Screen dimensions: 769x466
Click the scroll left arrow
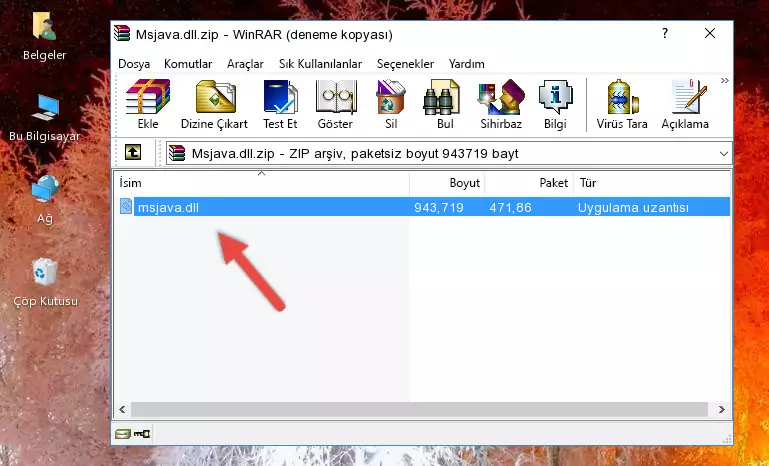(x=123, y=409)
